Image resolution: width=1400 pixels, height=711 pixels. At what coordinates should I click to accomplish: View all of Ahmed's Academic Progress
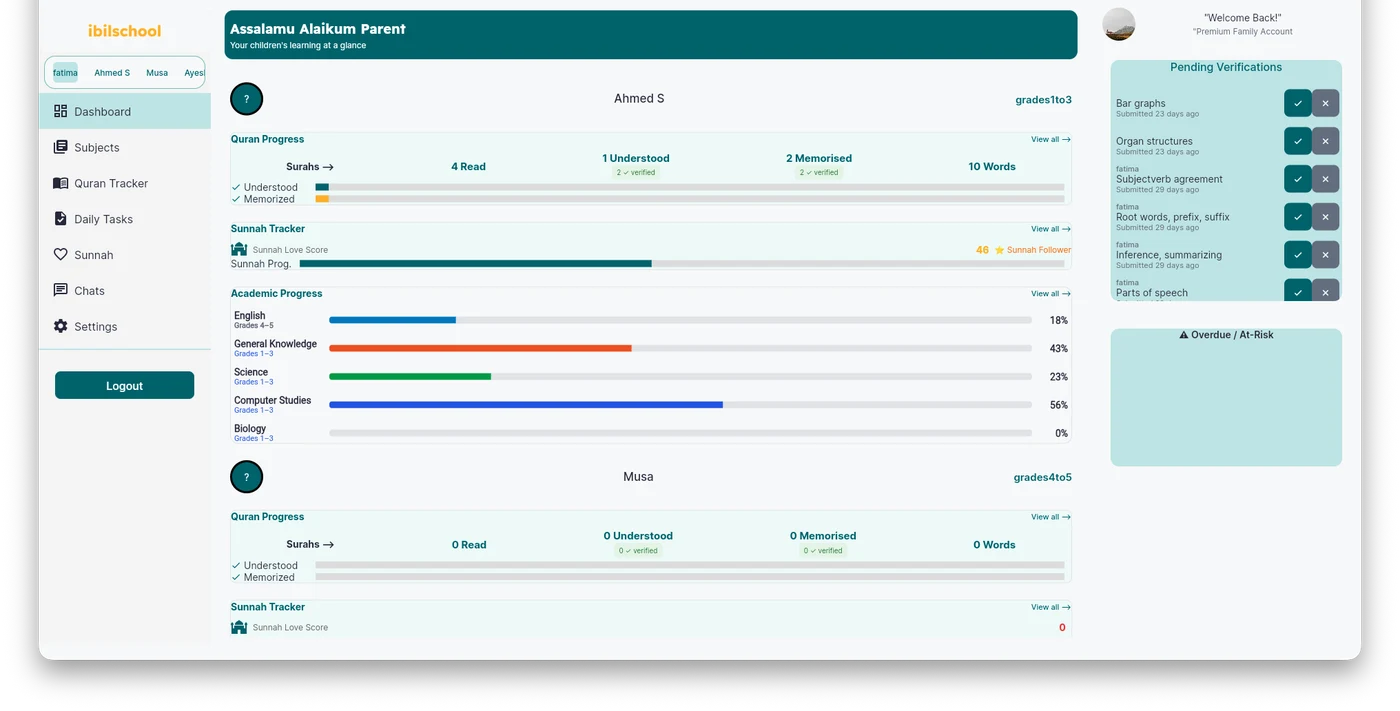click(1051, 294)
